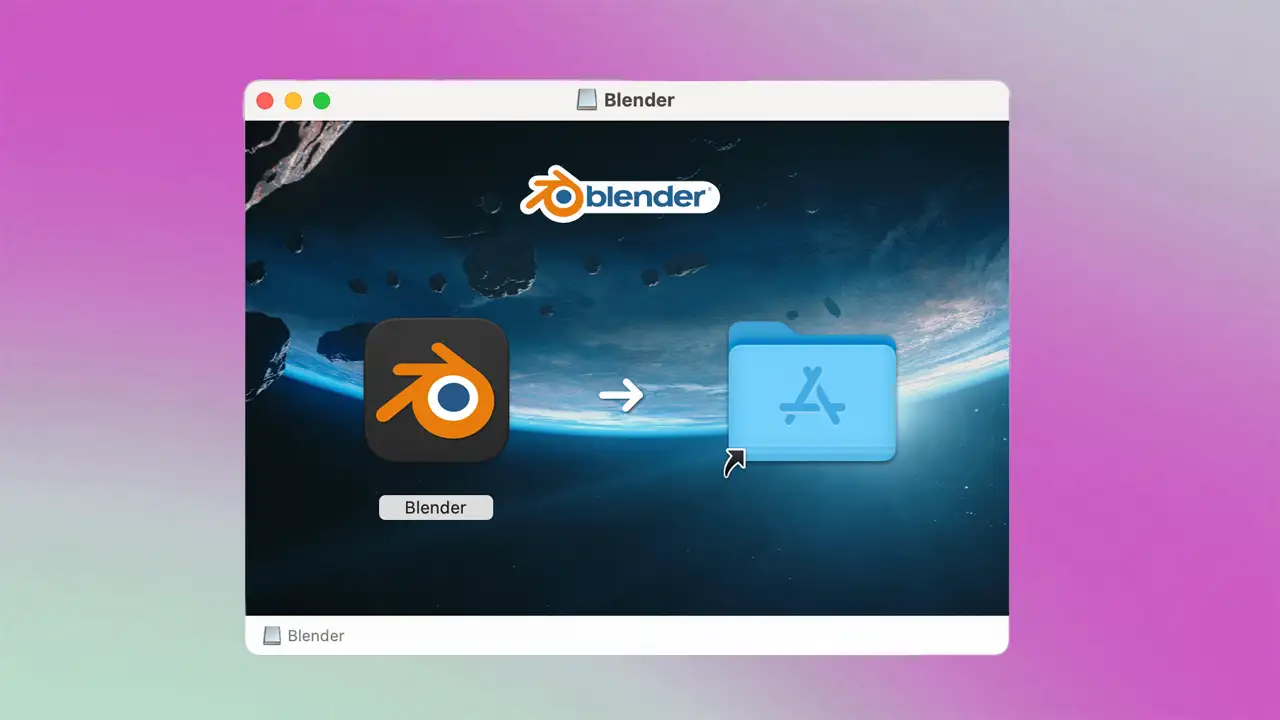Click the disk icon in window title
Viewport: 1280px width, 720px height.
[587, 100]
